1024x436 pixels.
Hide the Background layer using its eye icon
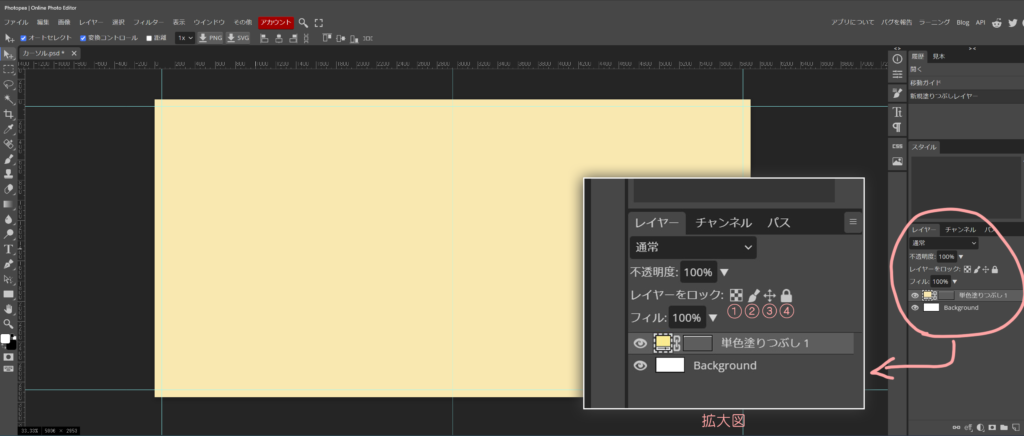pos(915,308)
